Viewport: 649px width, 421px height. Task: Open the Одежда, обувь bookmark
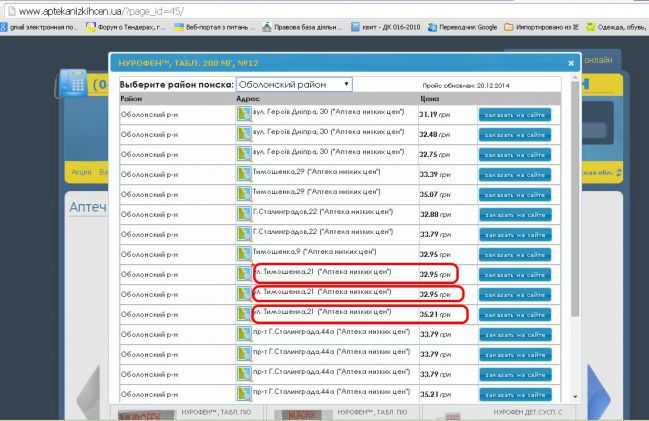(x=617, y=27)
